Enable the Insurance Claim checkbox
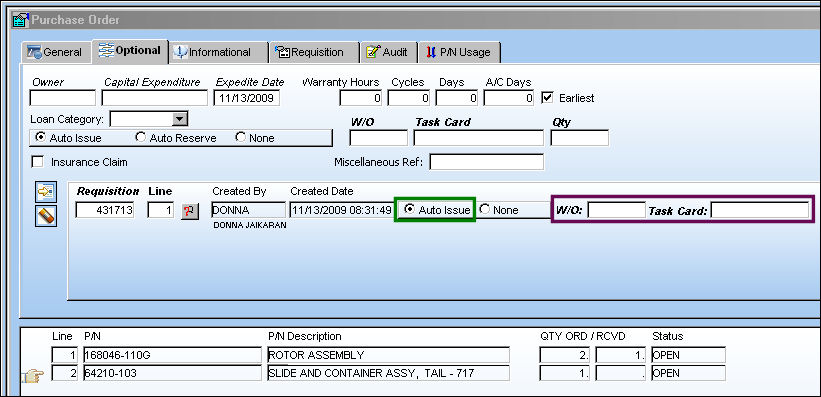Screen dimensions: 821x397 coord(37,162)
